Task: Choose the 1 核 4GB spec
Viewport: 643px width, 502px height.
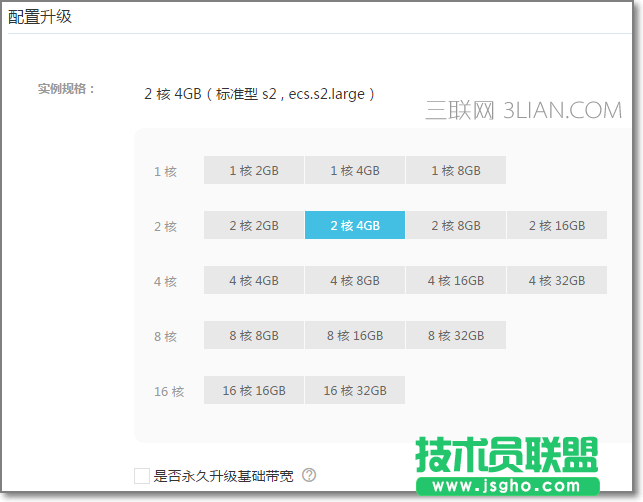Action: point(355,170)
